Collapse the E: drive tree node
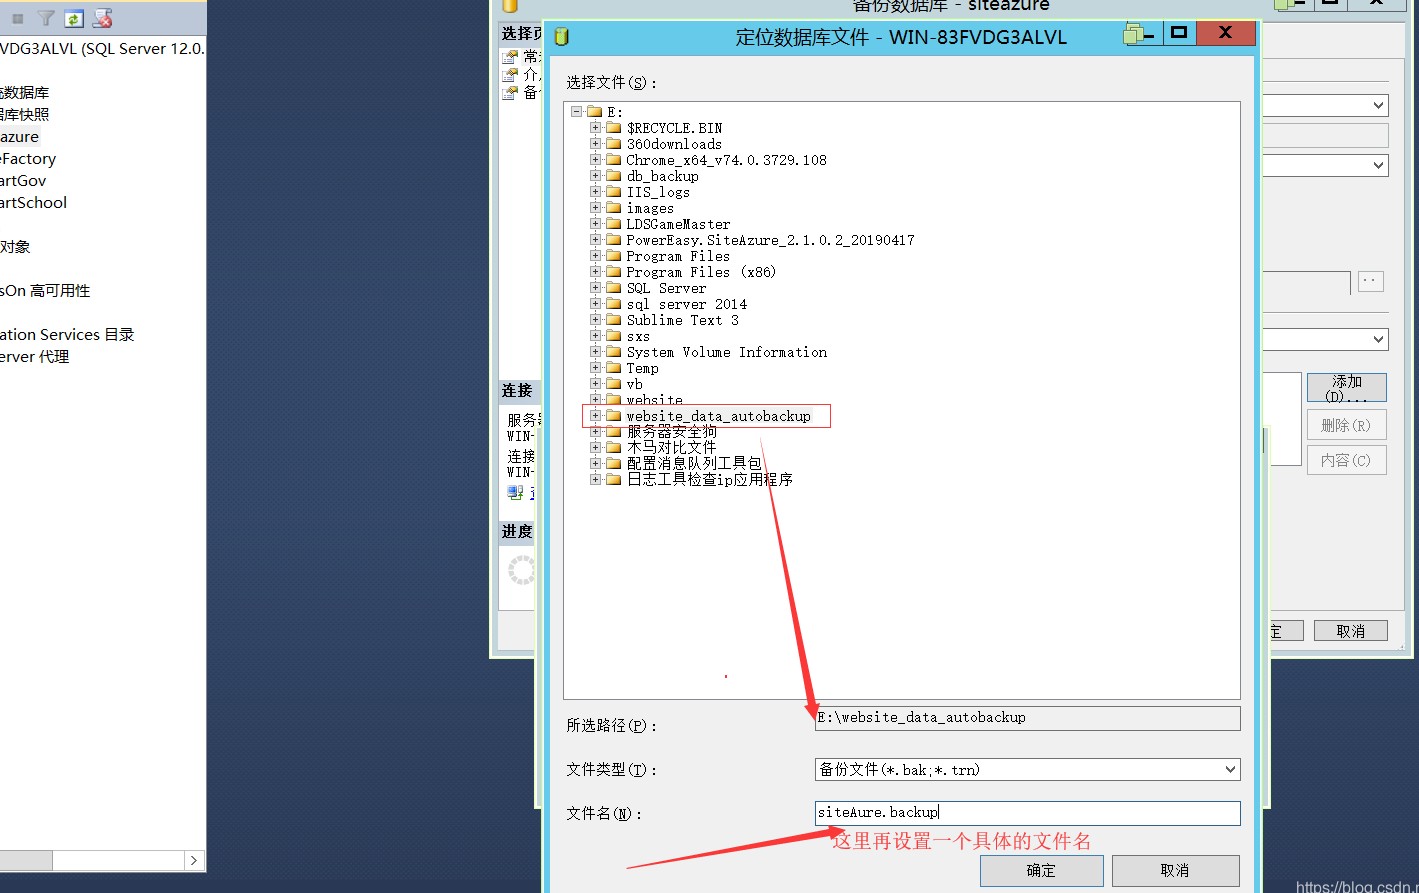Image resolution: width=1419 pixels, height=893 pixels. 576,111
